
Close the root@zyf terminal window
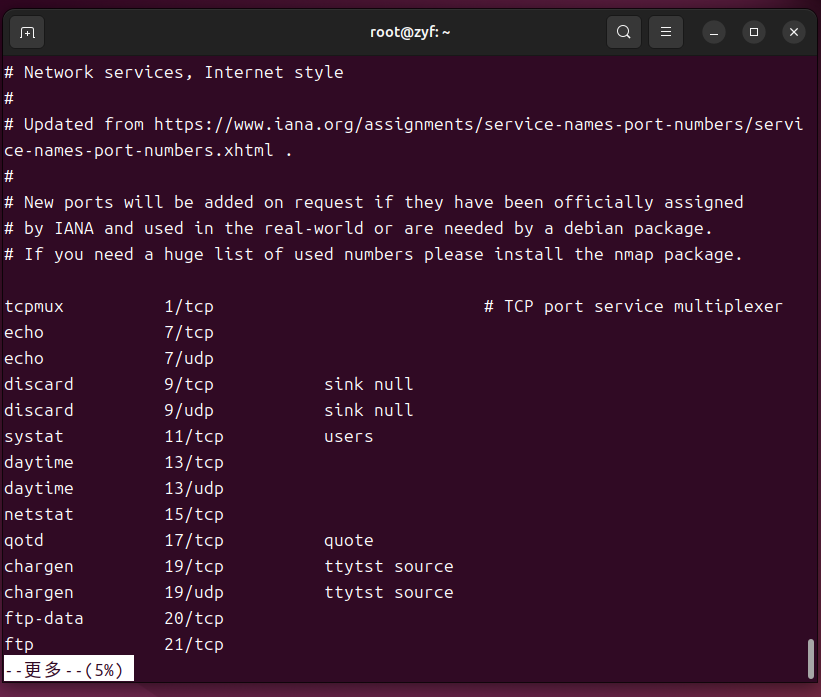click(x=794, y=32)
